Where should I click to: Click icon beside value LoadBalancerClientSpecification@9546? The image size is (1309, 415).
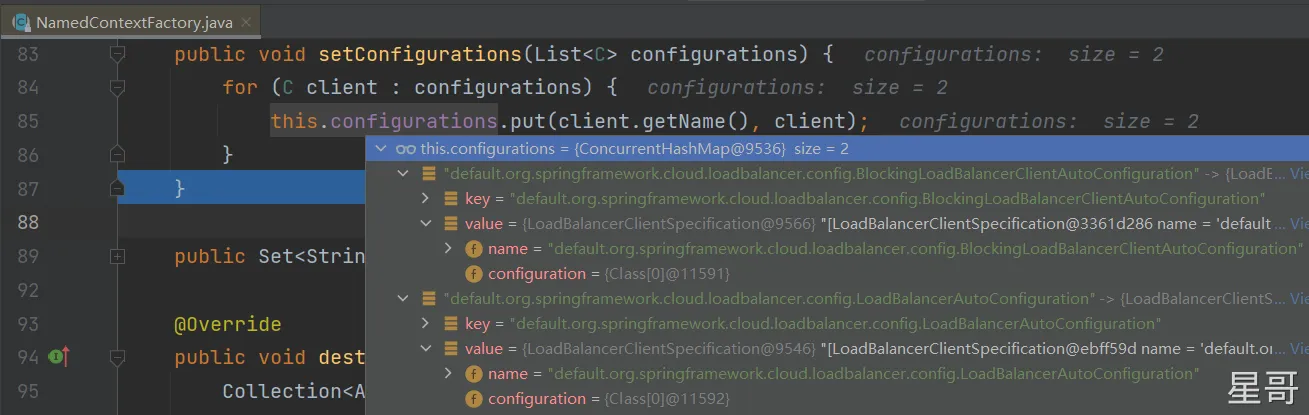tap(451, 349)
